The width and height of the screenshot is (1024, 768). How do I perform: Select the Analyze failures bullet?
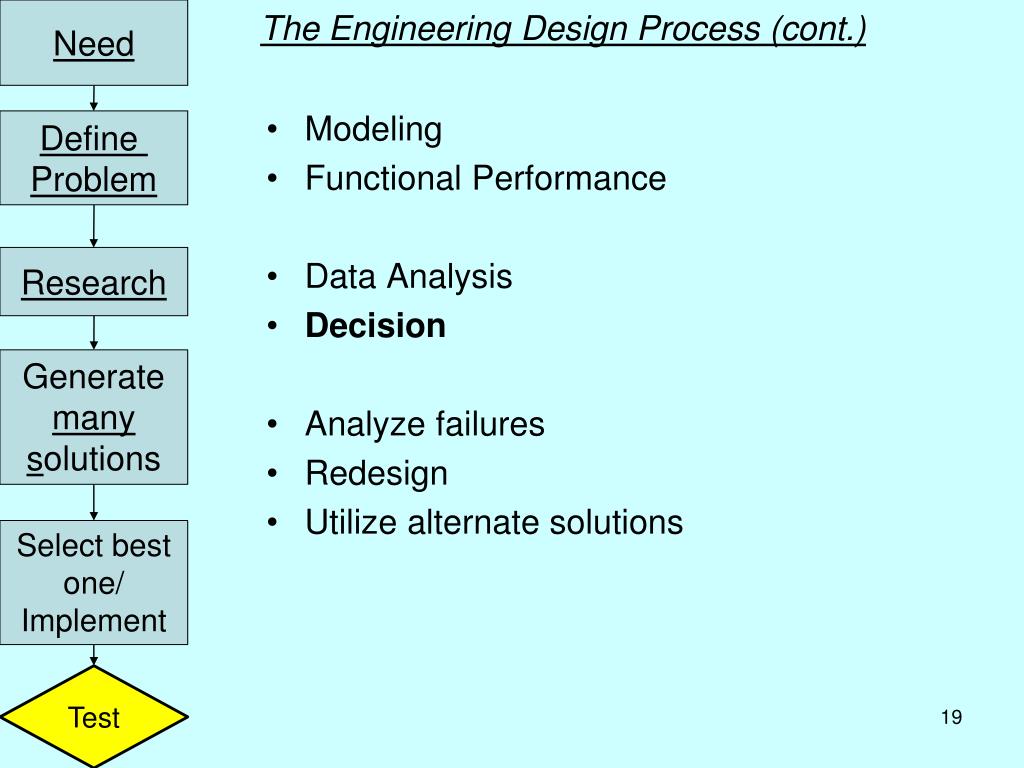point(424,424)
